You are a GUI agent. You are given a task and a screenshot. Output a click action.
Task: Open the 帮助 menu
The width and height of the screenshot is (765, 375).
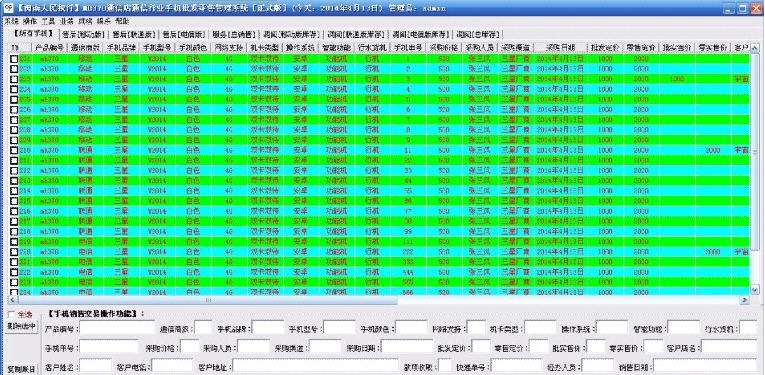122,21
